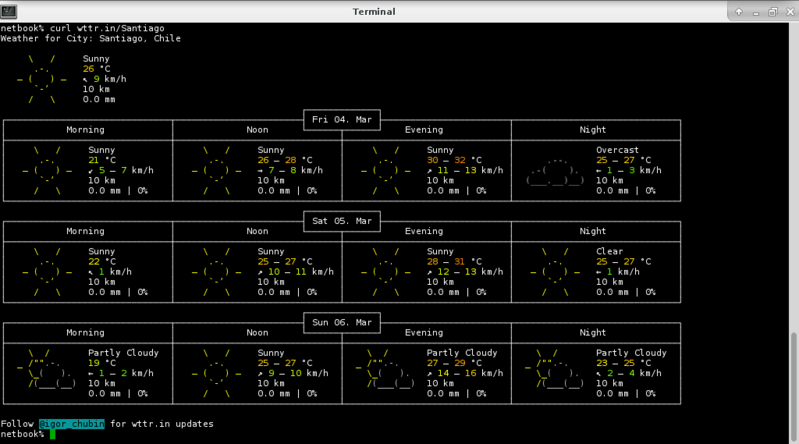
Task: Click the 'curl wttr.in/Santiago' command text
Action: point(107,28)
